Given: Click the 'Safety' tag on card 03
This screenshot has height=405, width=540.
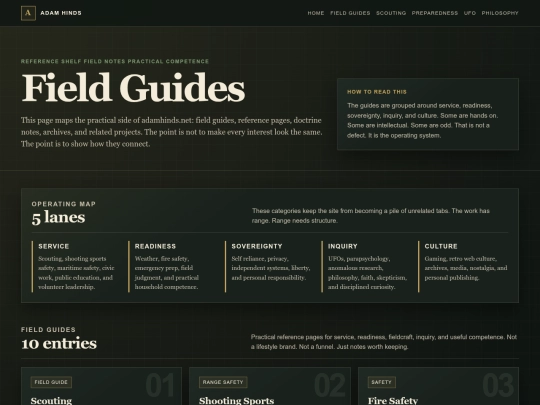Looking at the screenshot, I should [x=382, y=382].
